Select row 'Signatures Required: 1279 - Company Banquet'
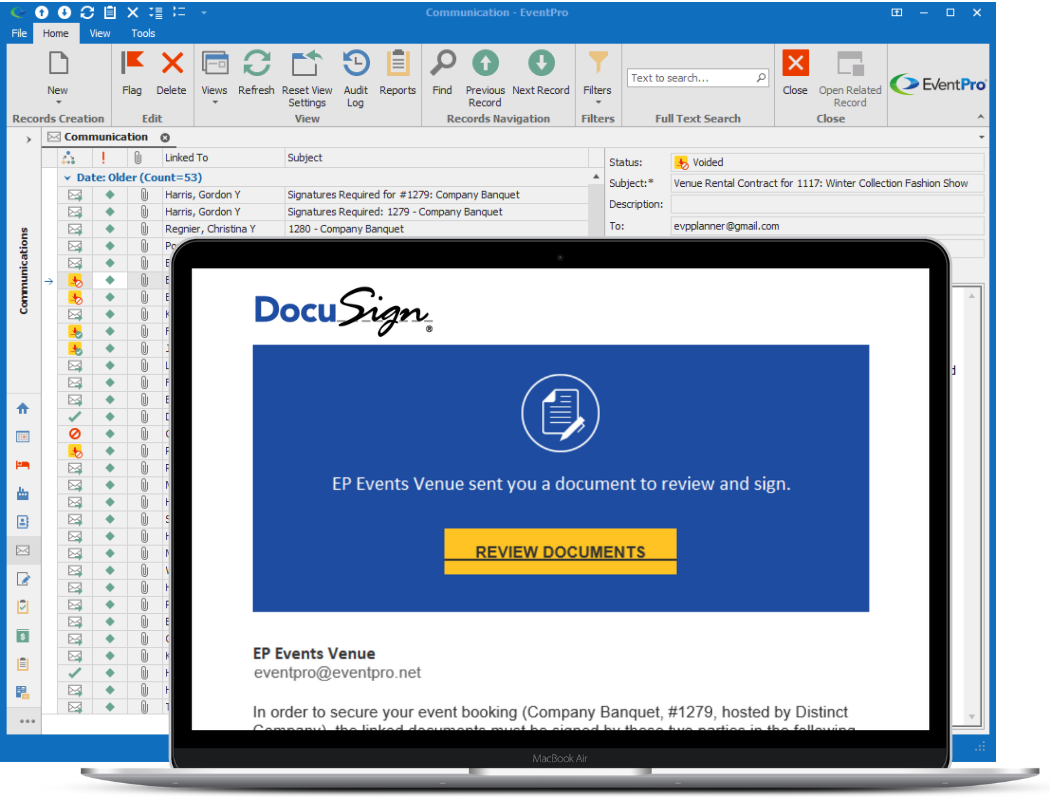The image size is (1050, 801). [x=323, y=212]
